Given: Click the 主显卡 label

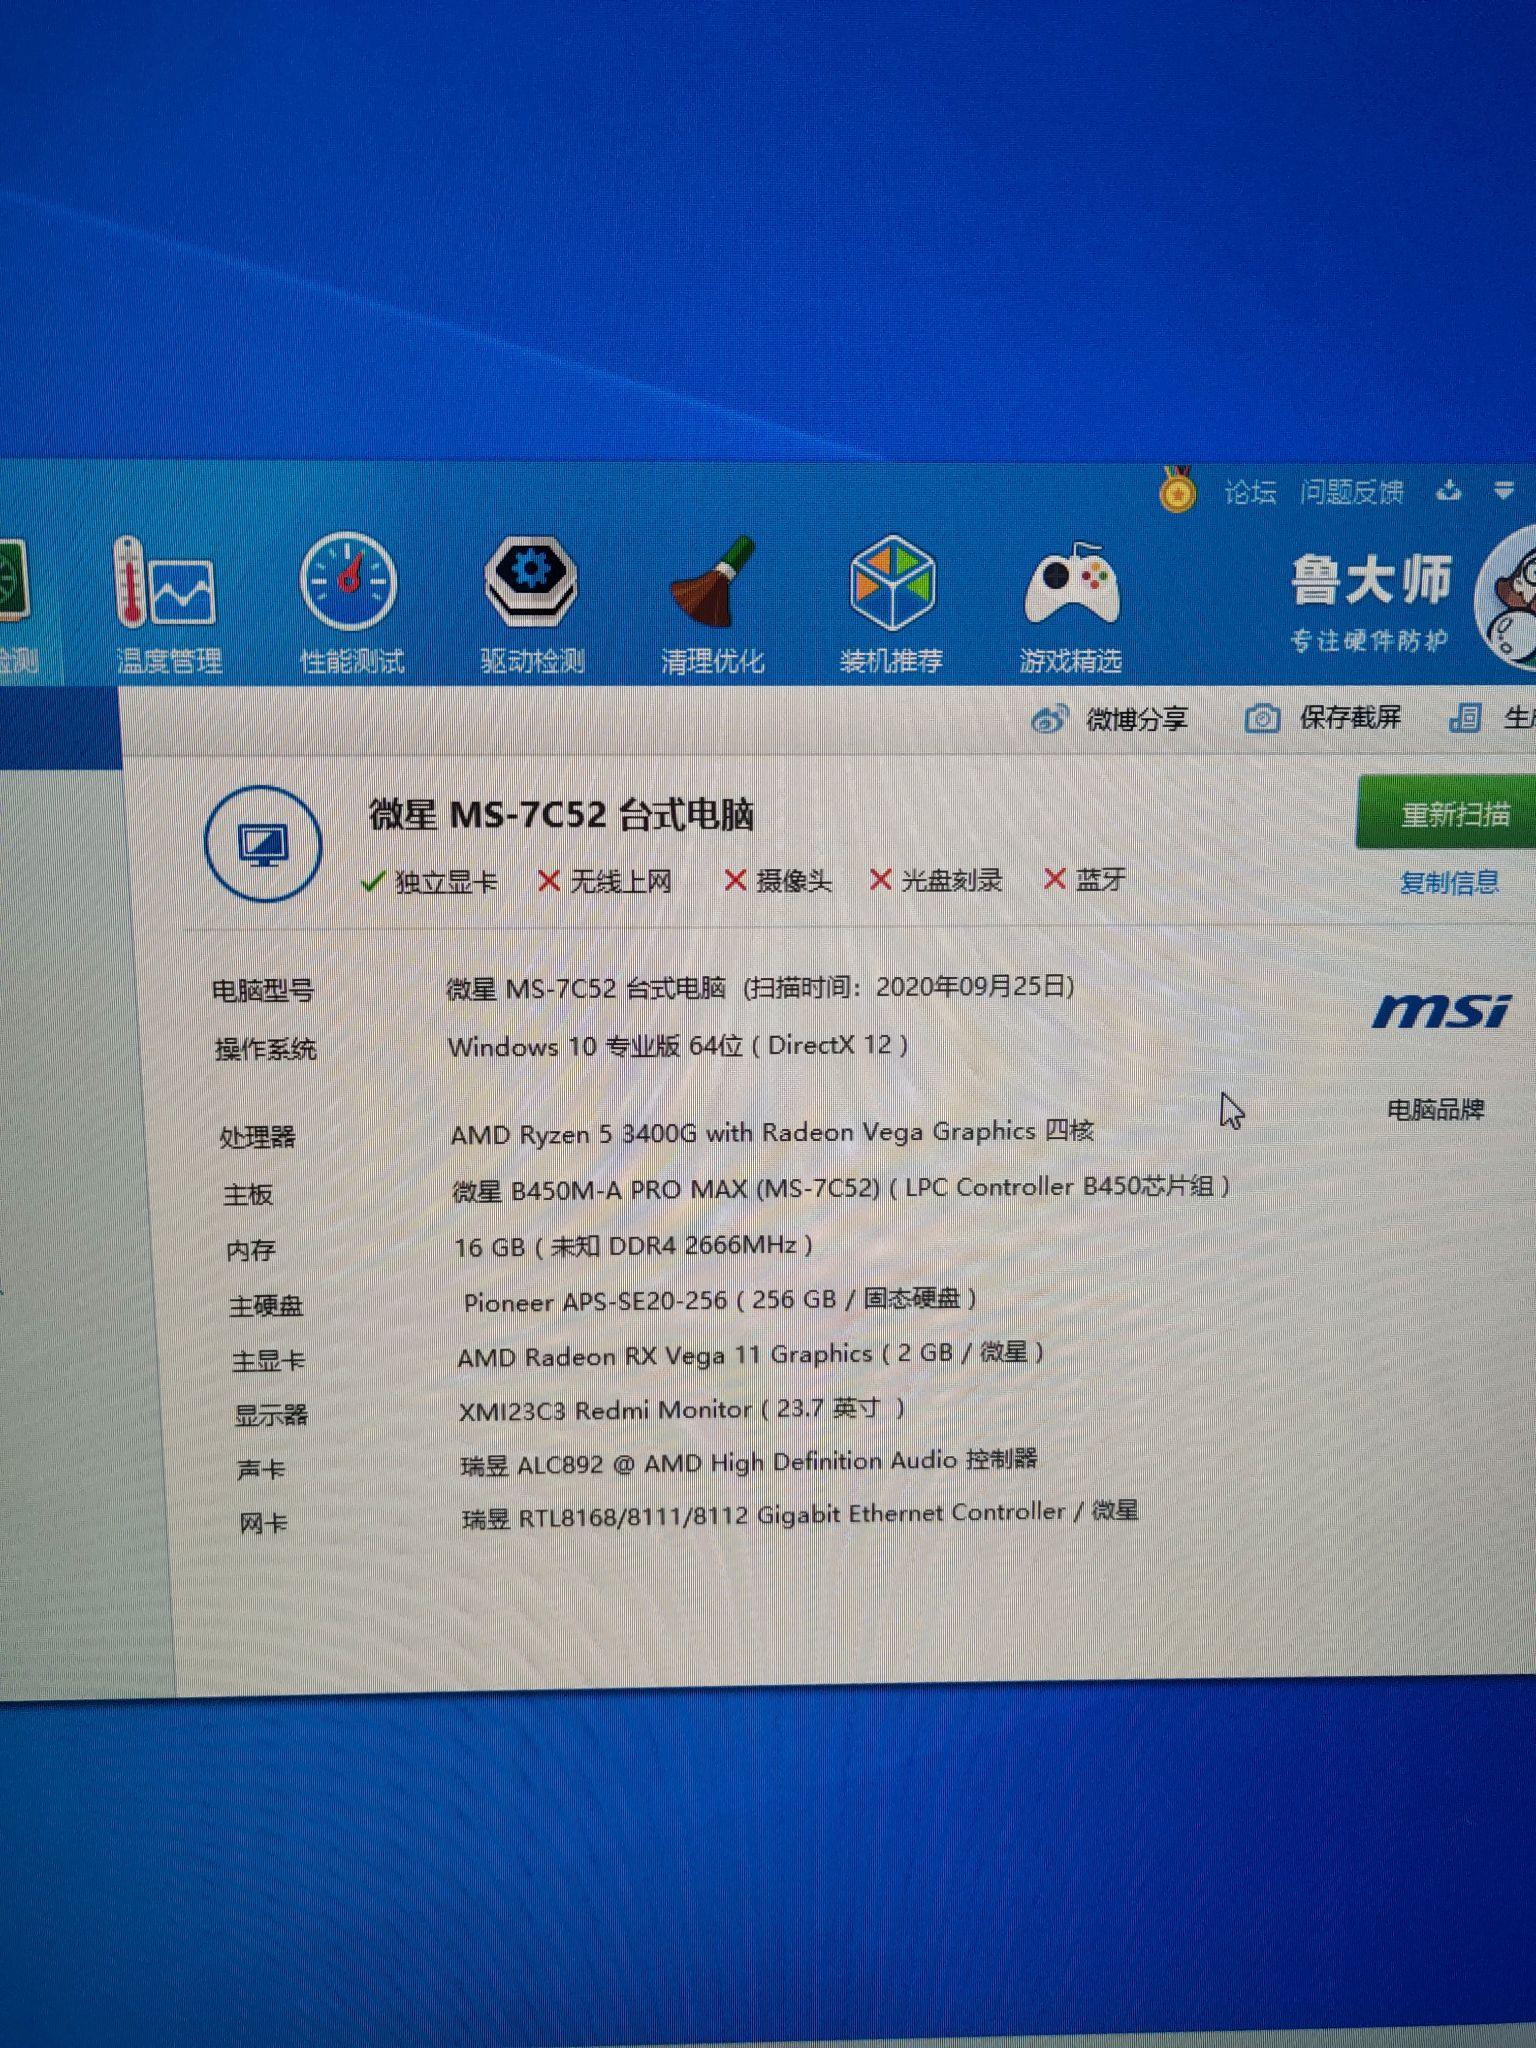Looking at the screenshot, I should 269,1361.
